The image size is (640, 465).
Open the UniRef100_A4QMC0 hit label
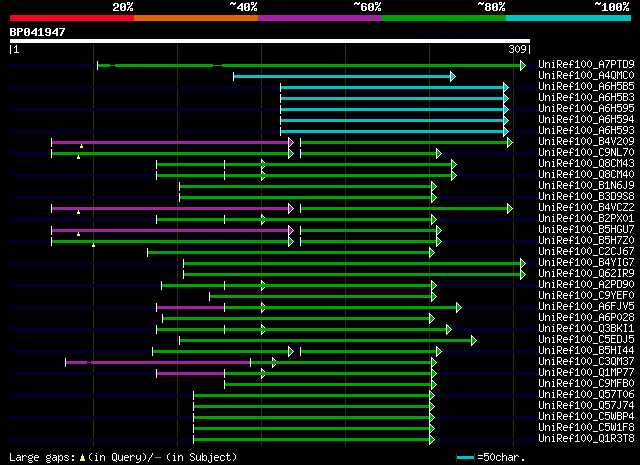click(586, 75)
